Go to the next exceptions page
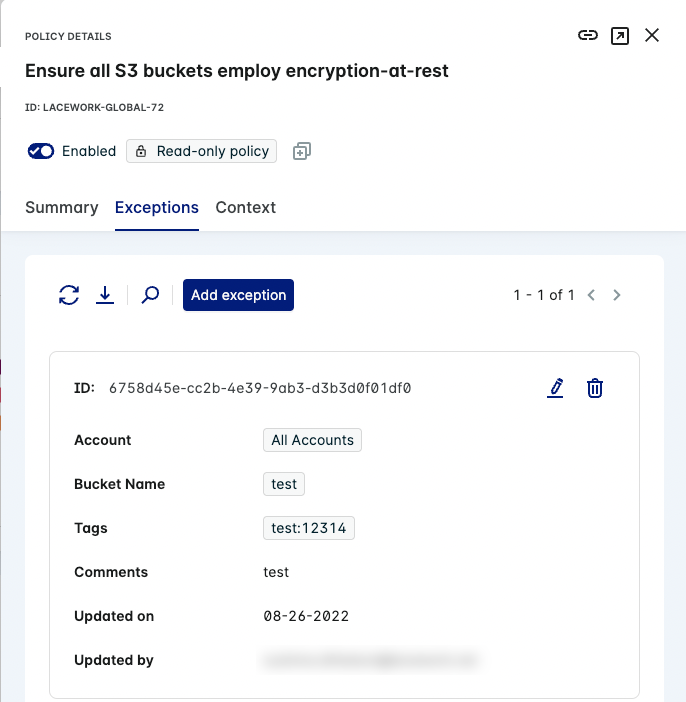The image size is (686, 702). click(x=617, y=295)
